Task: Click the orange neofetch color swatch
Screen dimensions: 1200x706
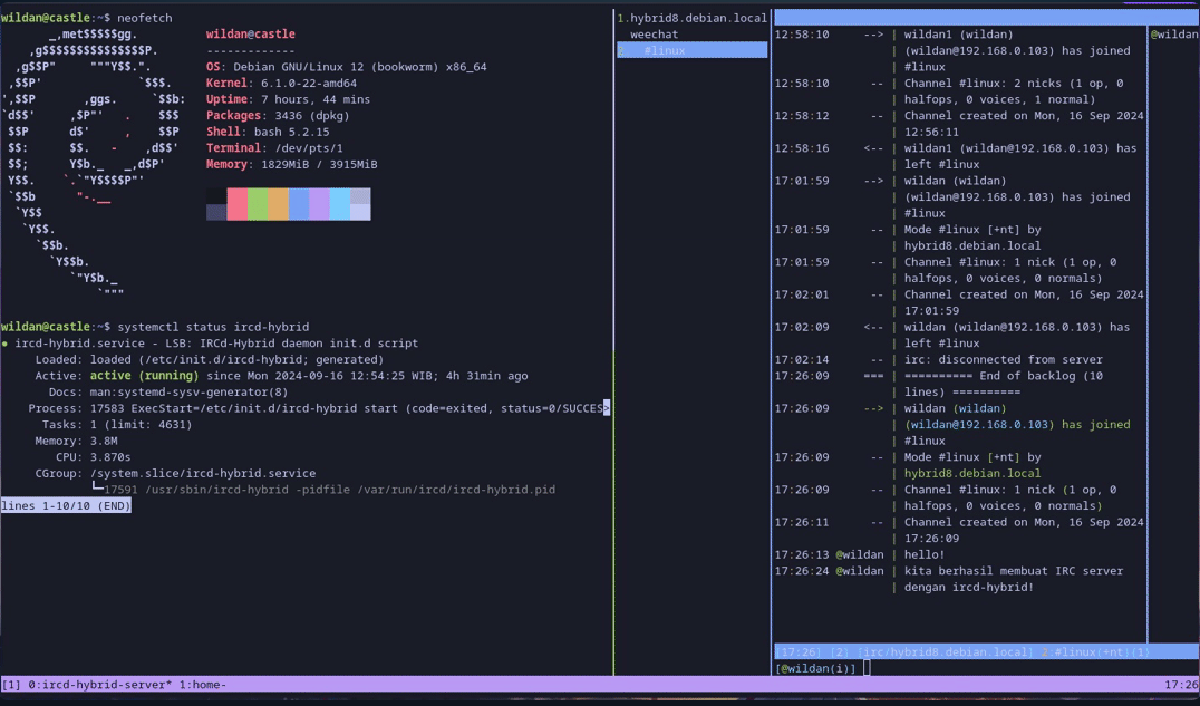Action: tap(278, 204)
